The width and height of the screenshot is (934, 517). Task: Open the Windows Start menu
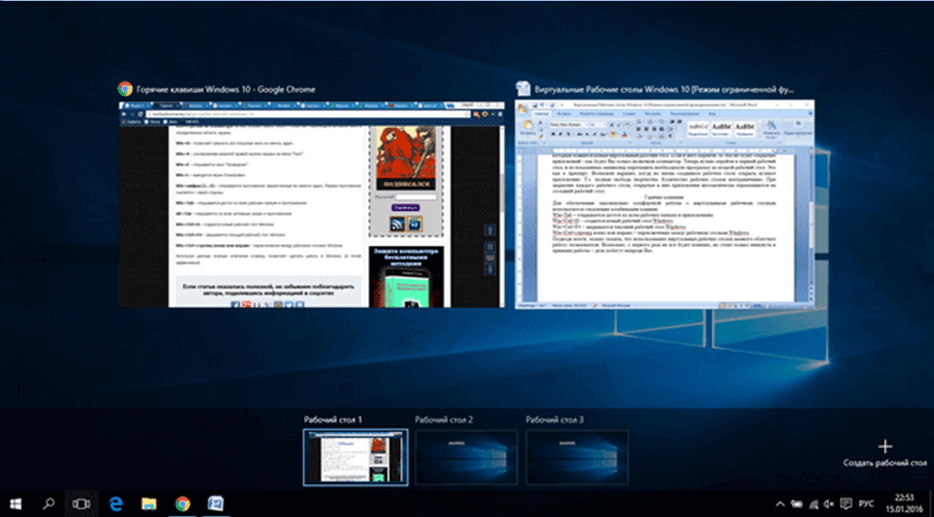16,502
